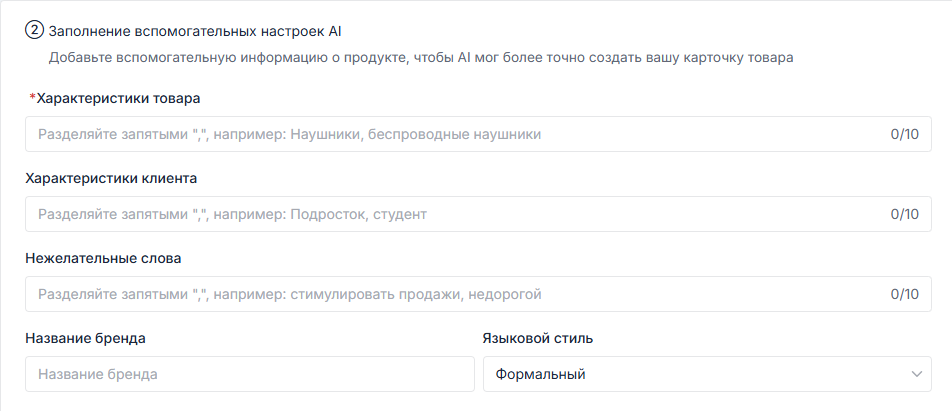This screenshot has width=952, height=411.
Task: Focus the Название бренда input field
Action: [x=250, y=374]
